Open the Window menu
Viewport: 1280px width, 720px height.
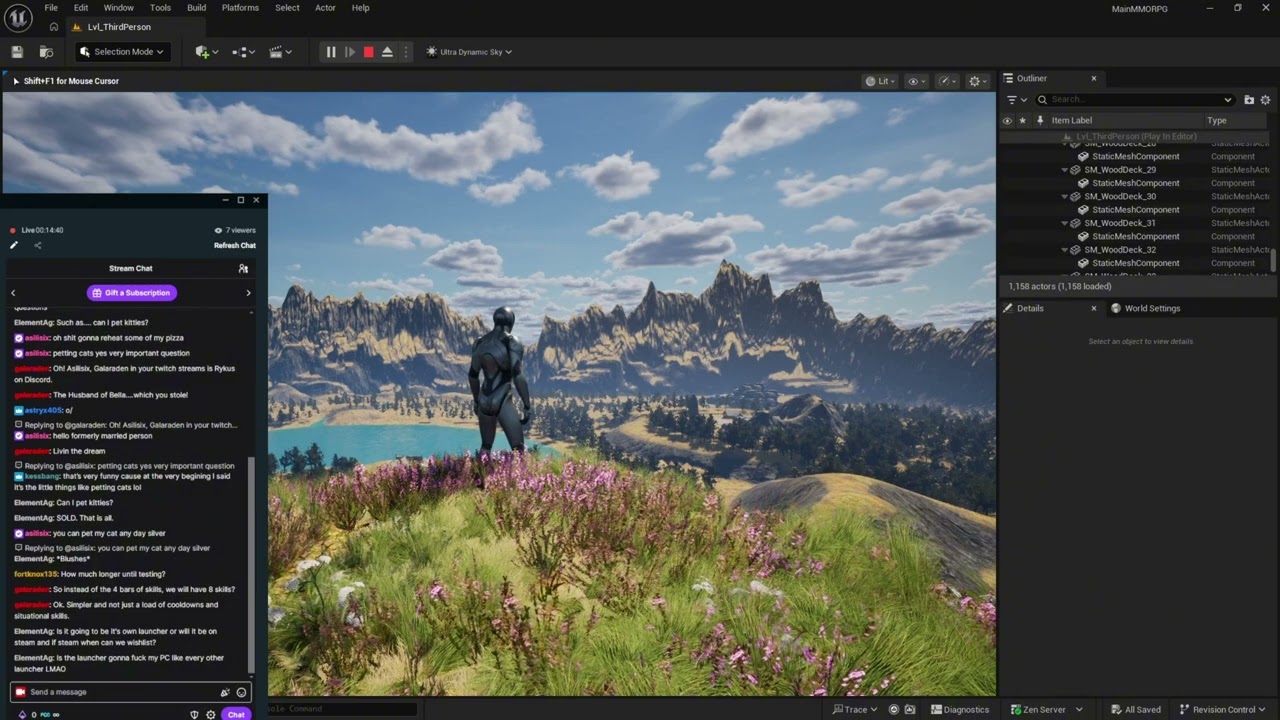[x=119, y=8]
